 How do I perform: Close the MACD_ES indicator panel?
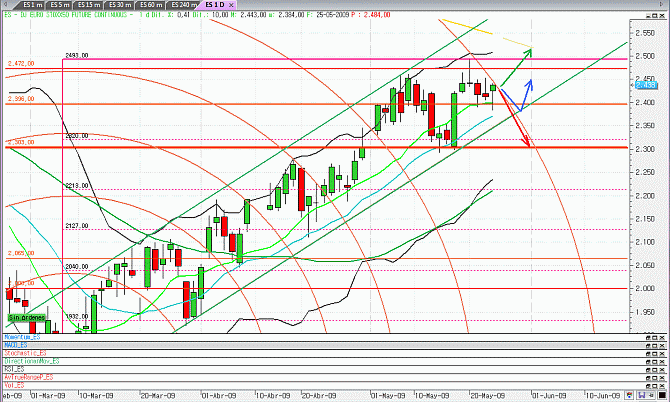[x=662, y=346]
